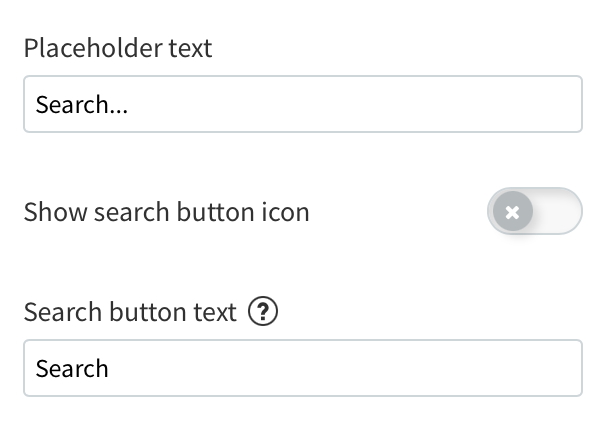The height and width of the screenshot is (424, 608).
Task: Select the bottom "Search" text field
Action: click(x=302, y=368)
